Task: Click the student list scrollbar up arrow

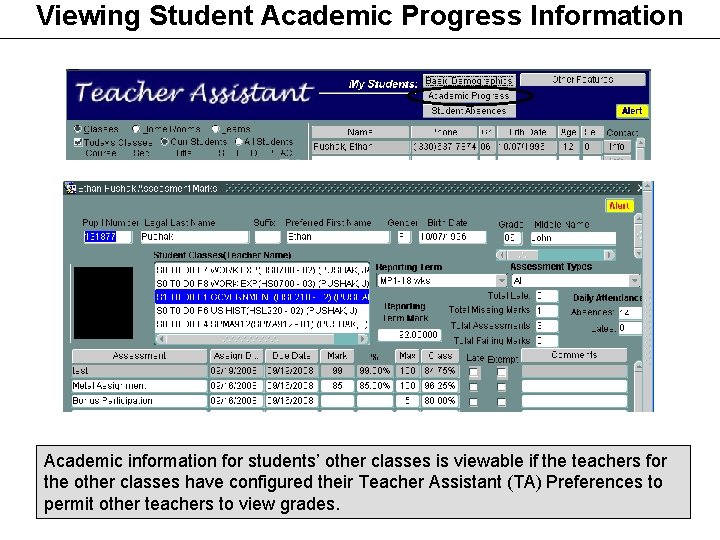Action: click(640, 142)
